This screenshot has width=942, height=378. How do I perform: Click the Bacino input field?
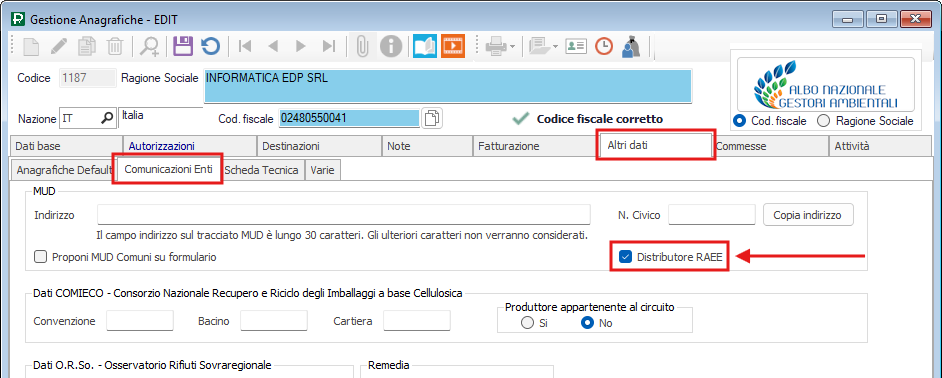point(274,320)
